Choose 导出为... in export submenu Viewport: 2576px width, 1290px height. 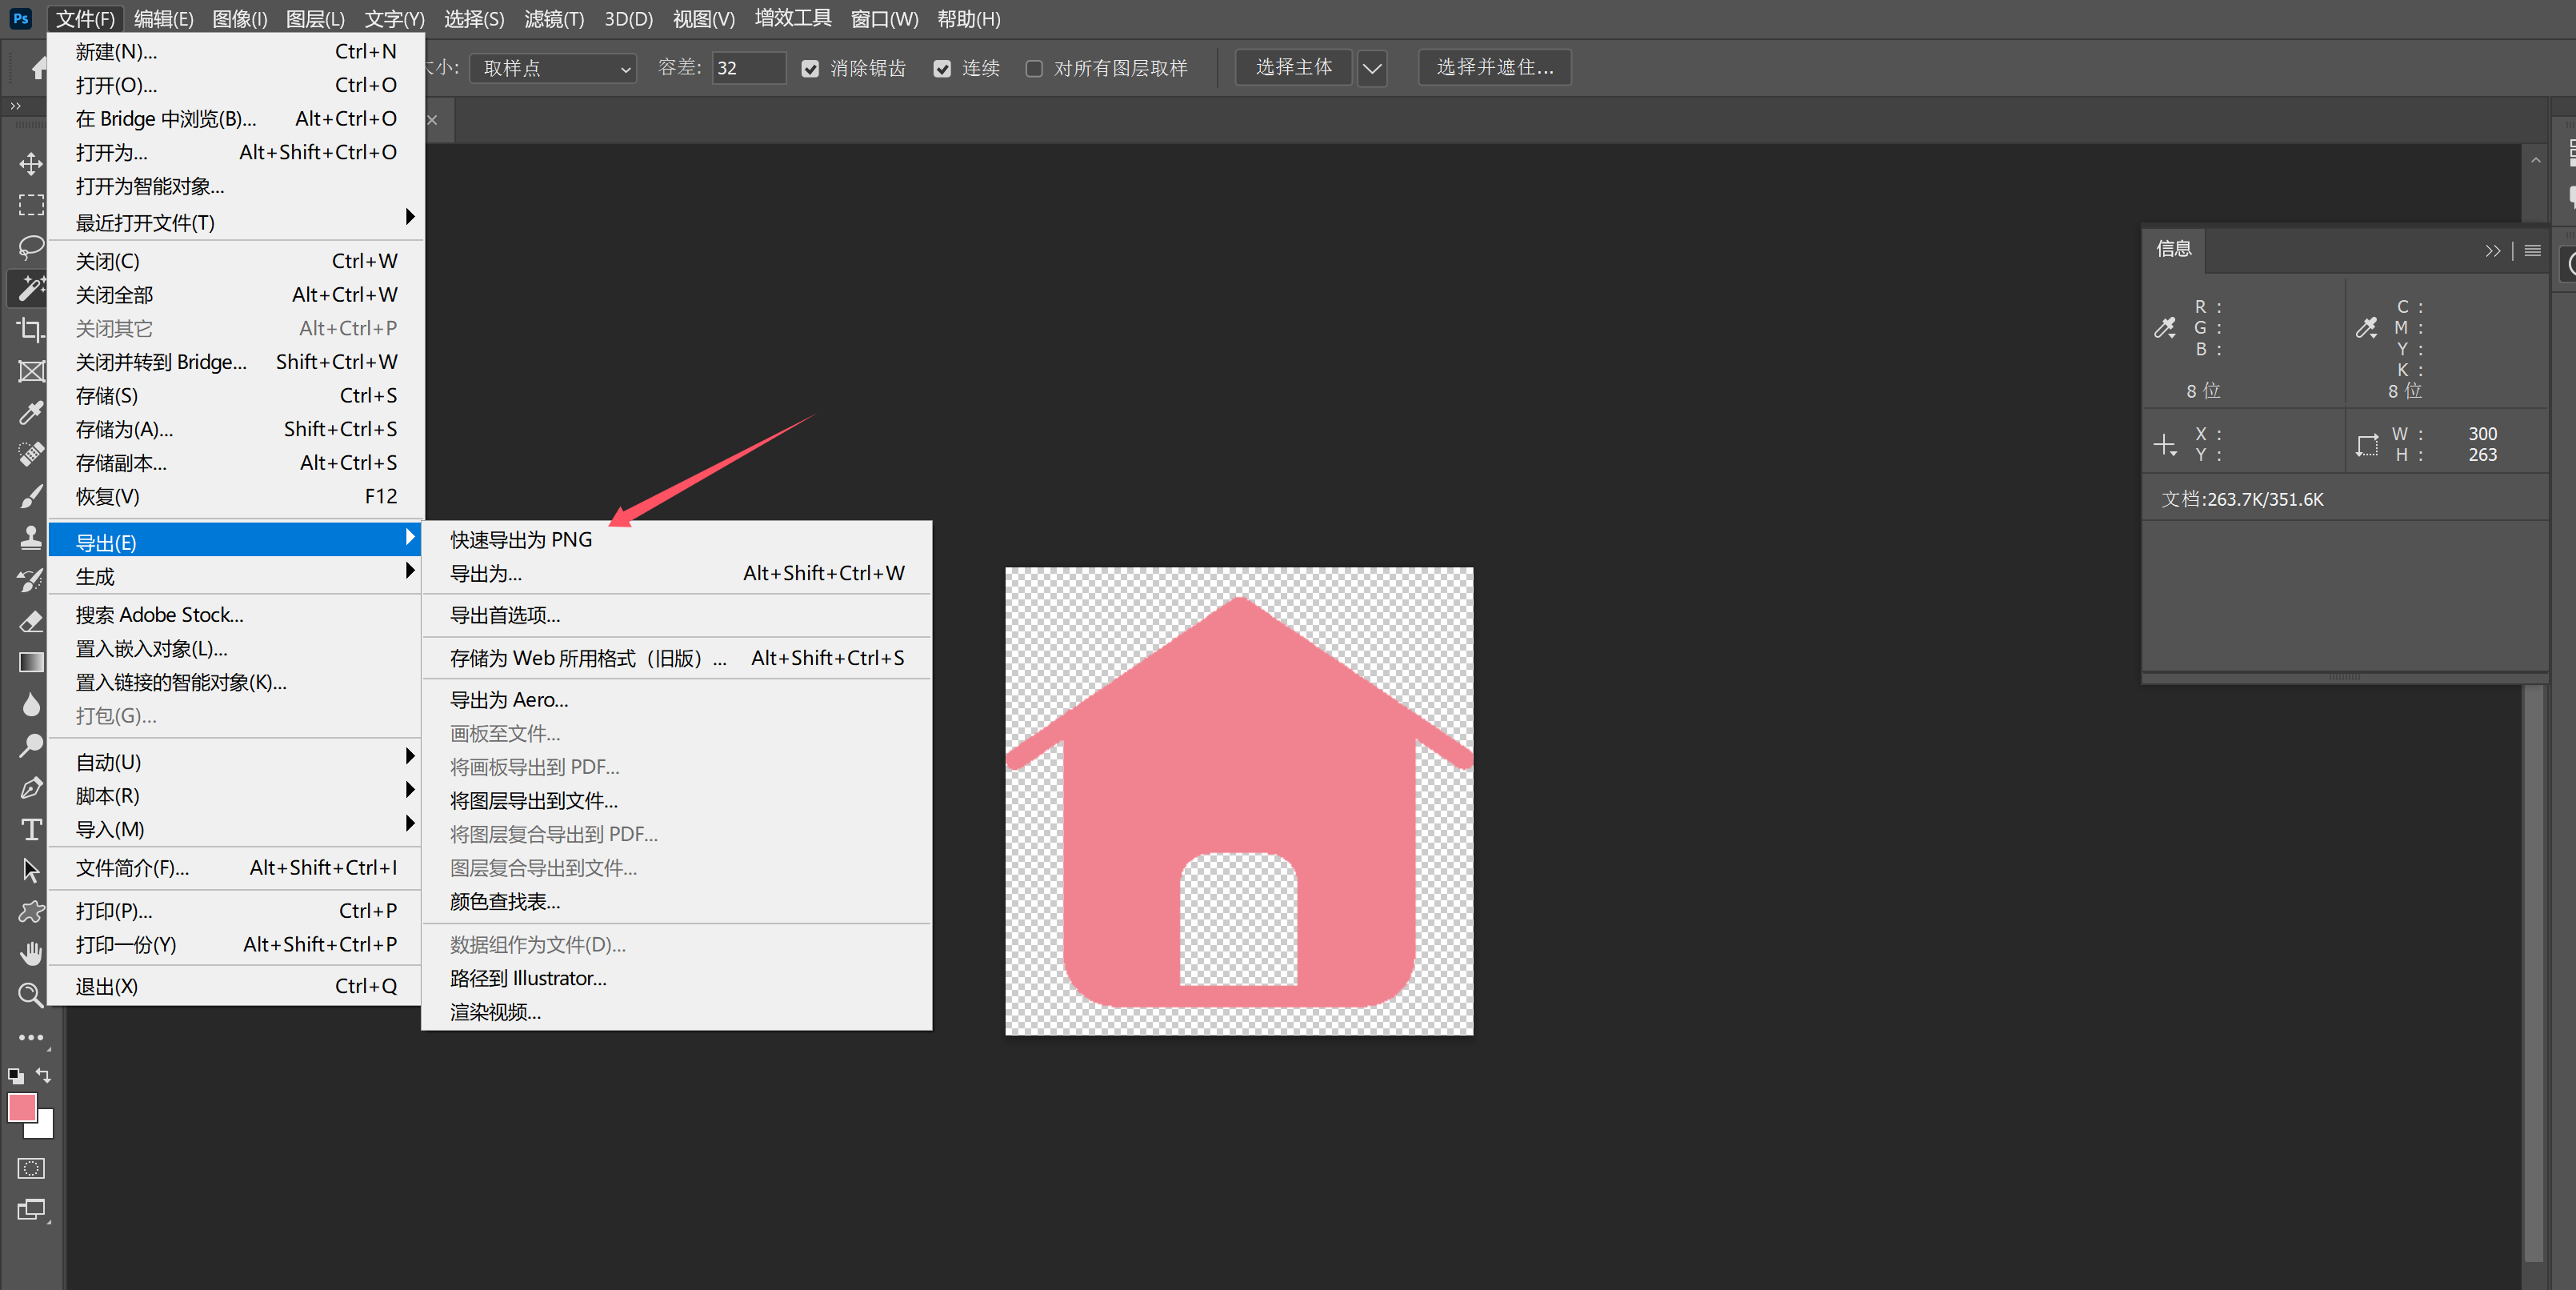point(677,574)
